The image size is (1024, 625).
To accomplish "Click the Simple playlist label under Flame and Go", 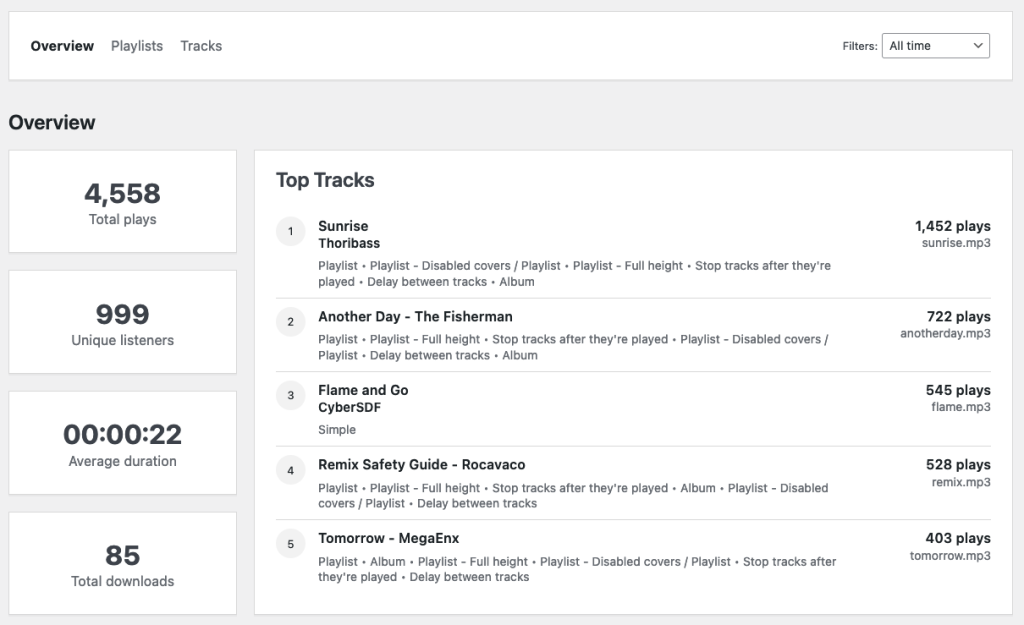I will pyautogui.click(x=337, y=430).
